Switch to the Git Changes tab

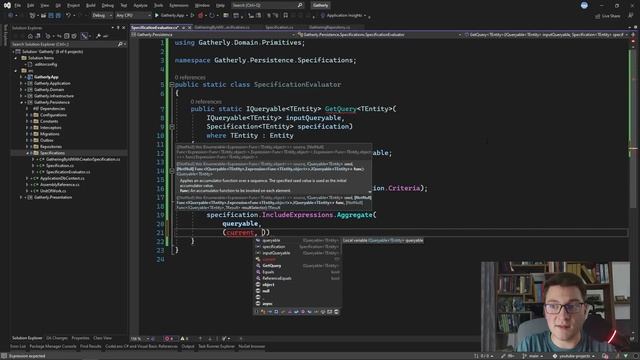coord(57,338)
